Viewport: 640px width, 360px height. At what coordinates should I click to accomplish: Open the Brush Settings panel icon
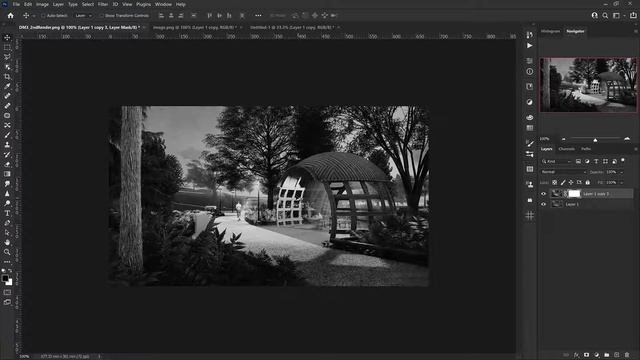(530, 143)
